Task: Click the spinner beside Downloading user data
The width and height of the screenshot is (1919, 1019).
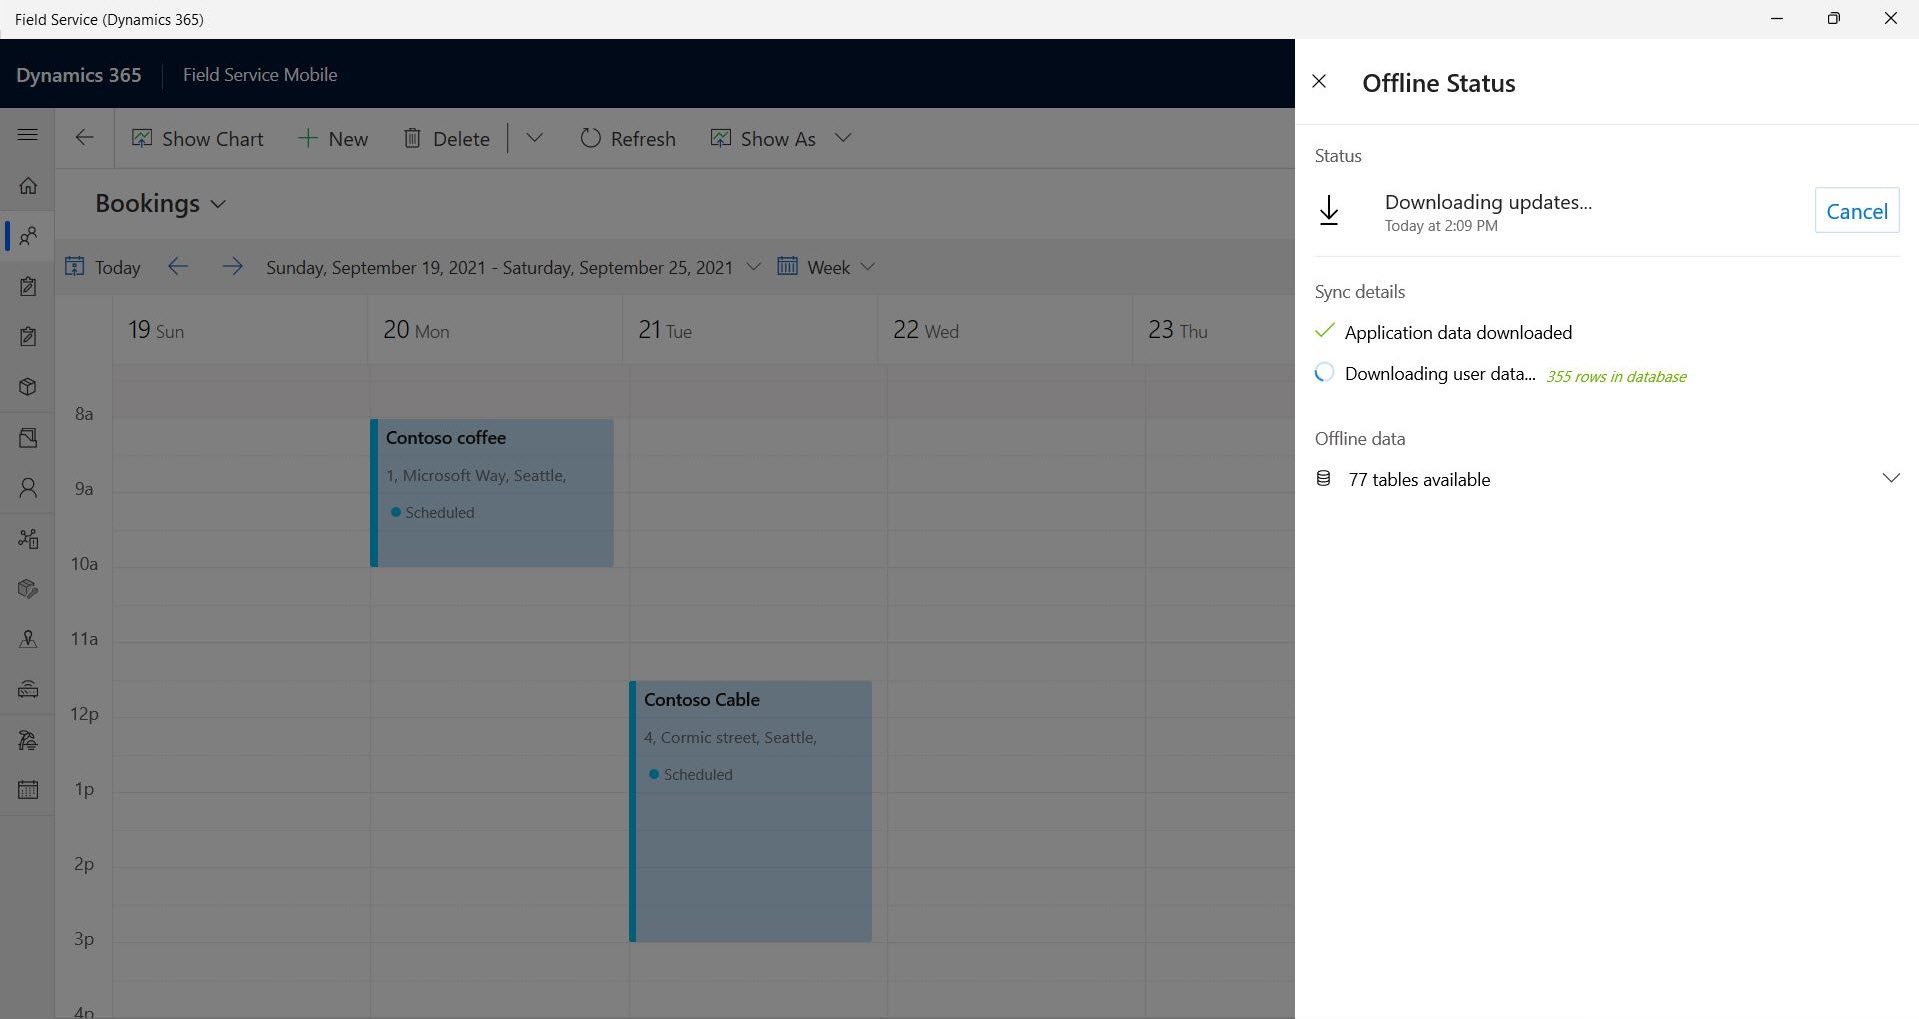Action: pyautogui.click(x=1325, y=373)
